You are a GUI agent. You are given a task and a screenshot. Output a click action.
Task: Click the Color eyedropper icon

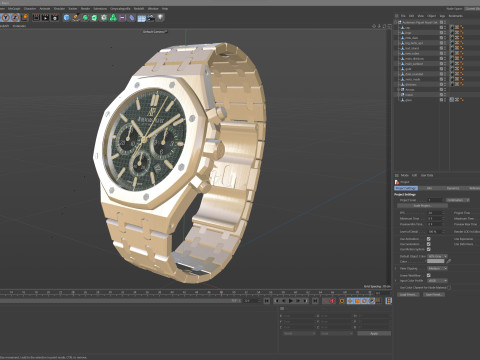point(449,261)
